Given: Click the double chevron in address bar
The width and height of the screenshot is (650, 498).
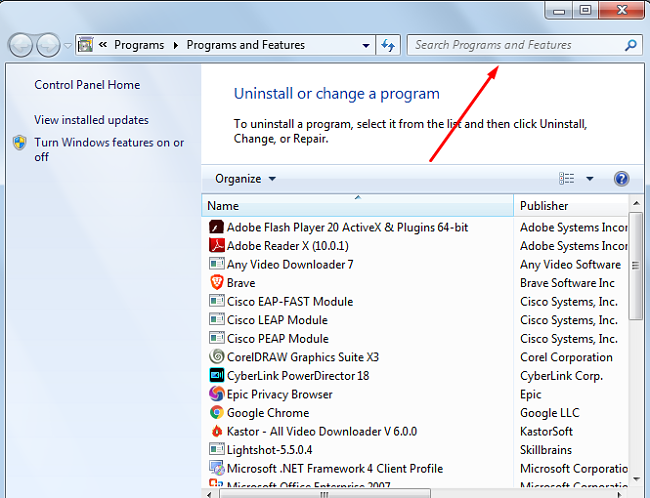Looking at the screenshot, I should [x=103, y=44].
